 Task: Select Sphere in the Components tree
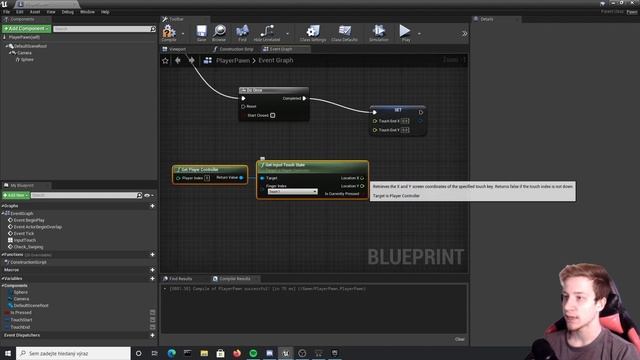click(27, 60)
